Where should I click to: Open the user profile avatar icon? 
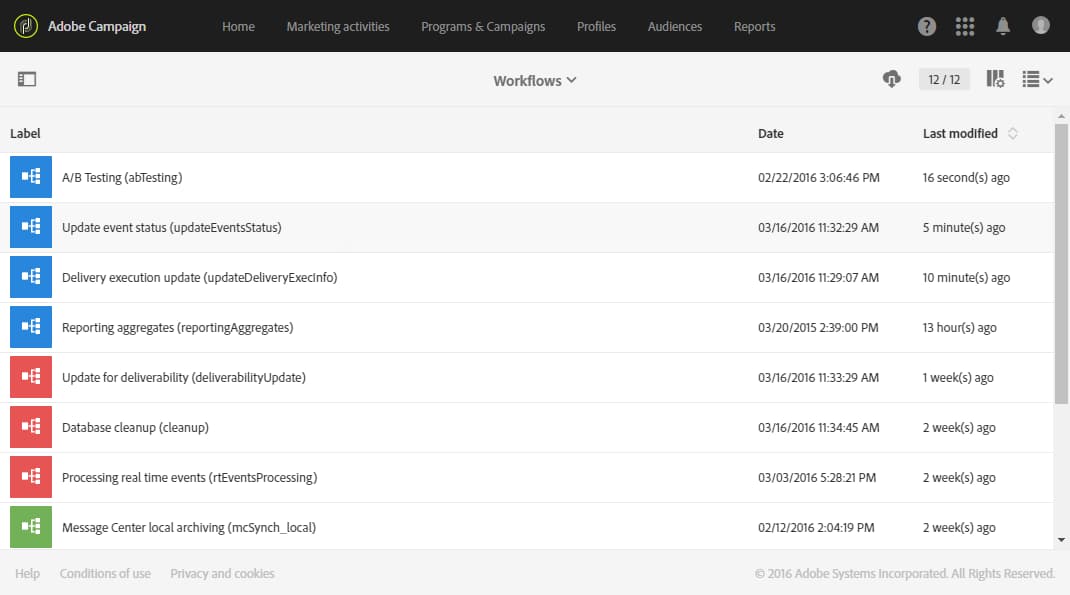(1040, 26)
